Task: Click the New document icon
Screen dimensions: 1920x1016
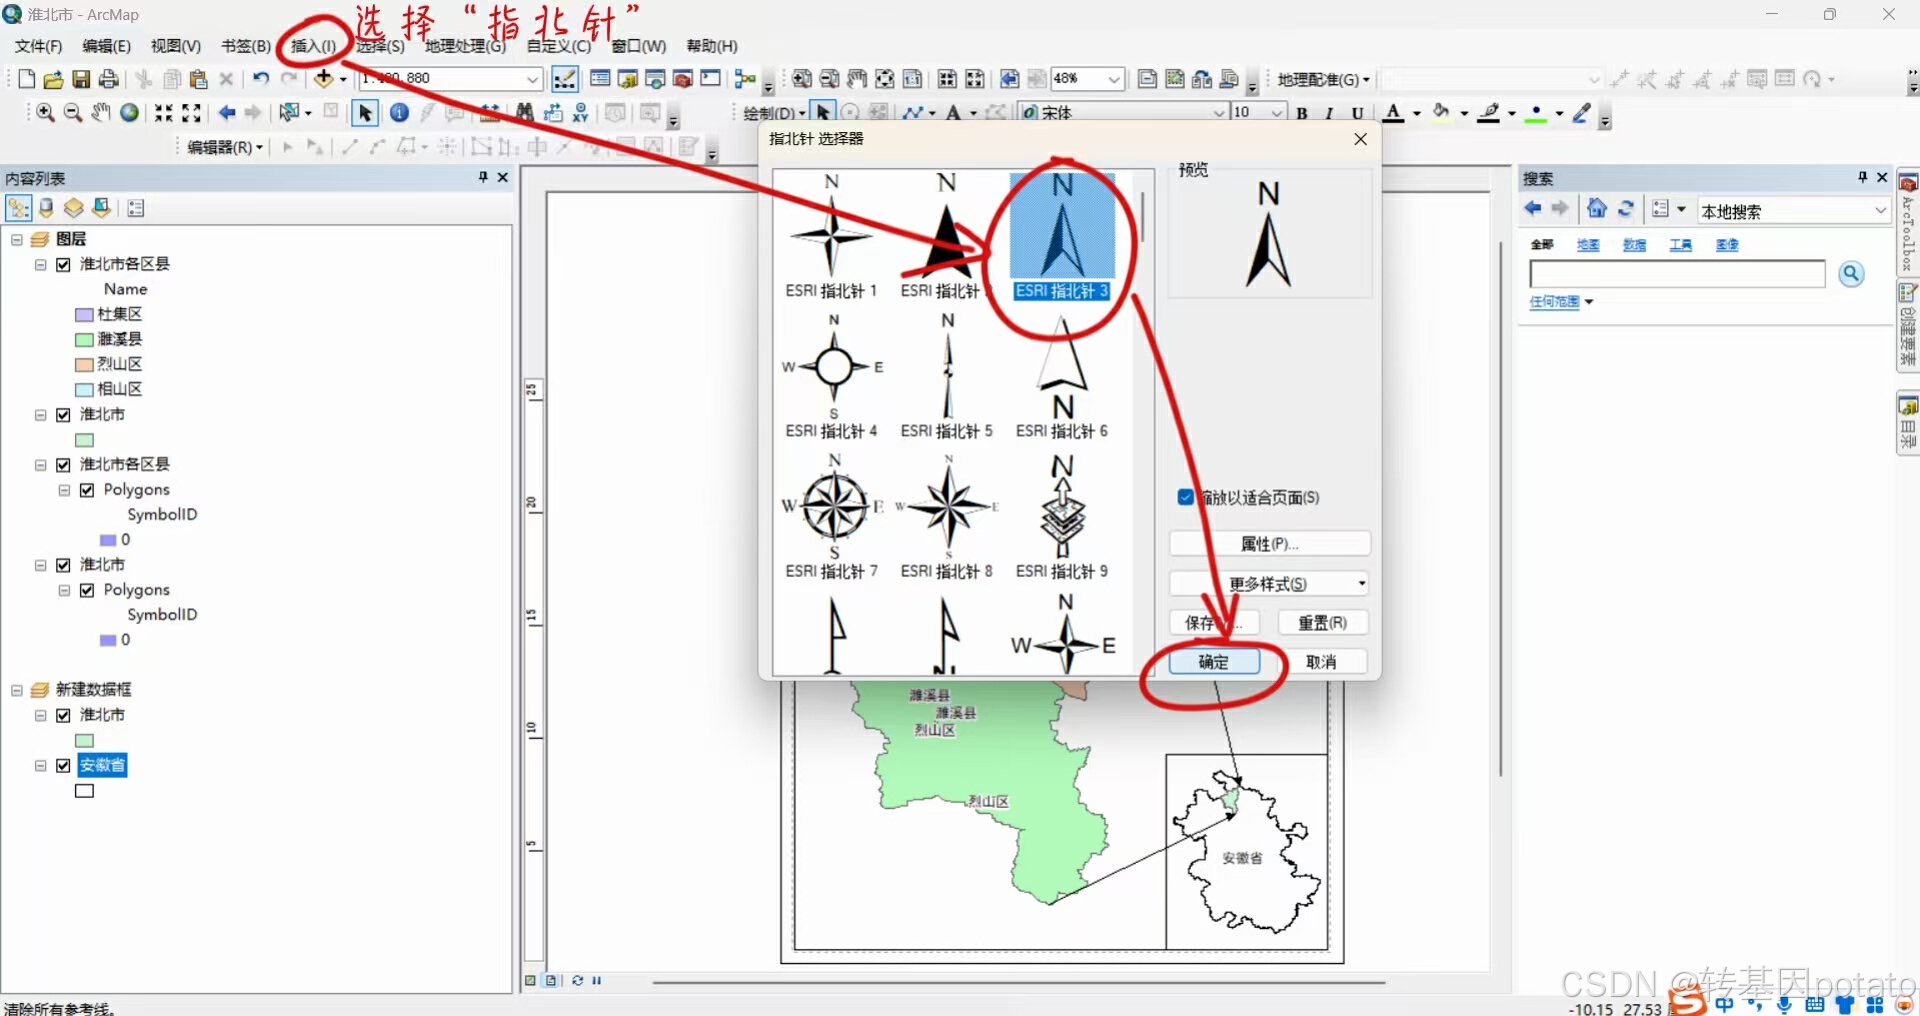Action: (x=27, y=79)
